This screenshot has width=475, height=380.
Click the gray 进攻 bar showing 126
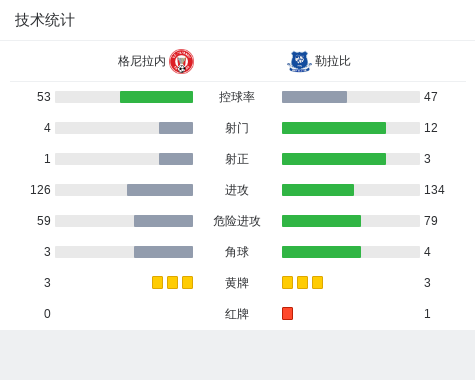[x=160, y=190]
